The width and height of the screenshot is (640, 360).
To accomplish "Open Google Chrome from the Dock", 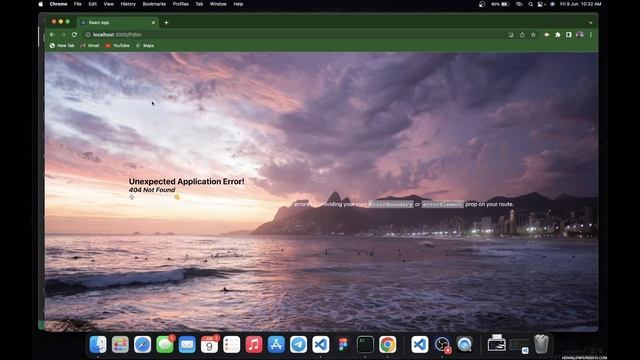I will tap(387, 344).
